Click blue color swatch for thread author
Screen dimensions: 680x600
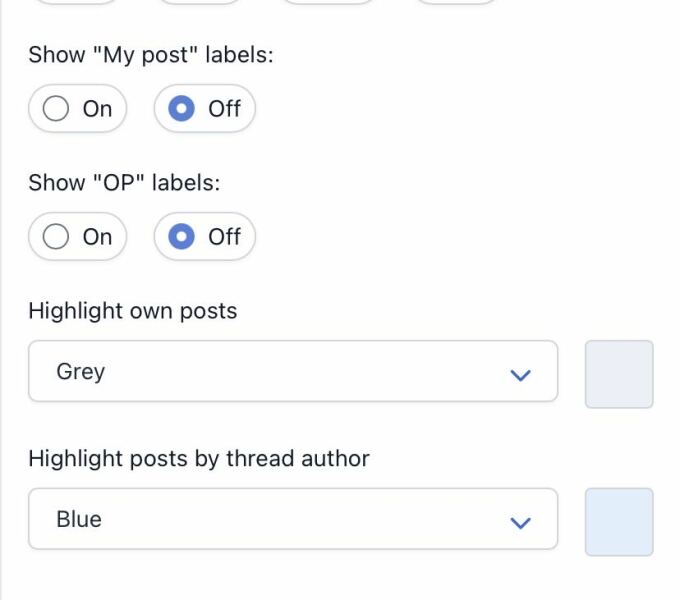click(x=619, y=521)
